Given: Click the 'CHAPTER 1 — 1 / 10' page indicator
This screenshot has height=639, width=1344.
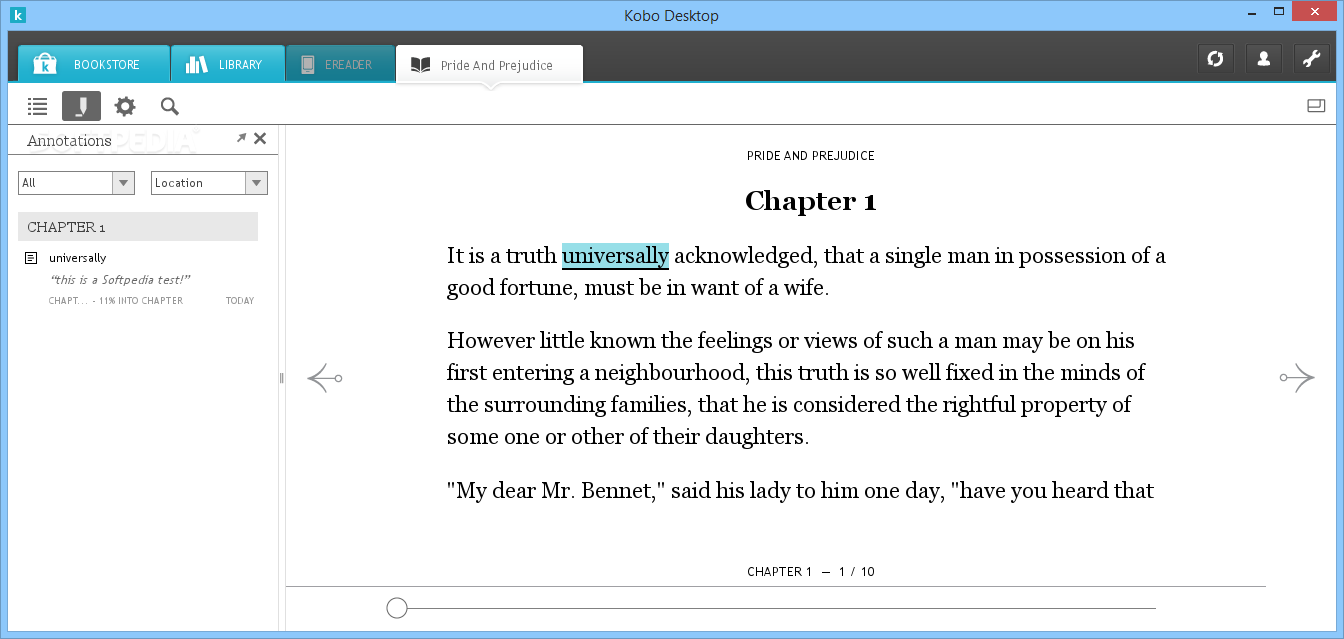Looking at the screenshot, I should click(811, 572).
